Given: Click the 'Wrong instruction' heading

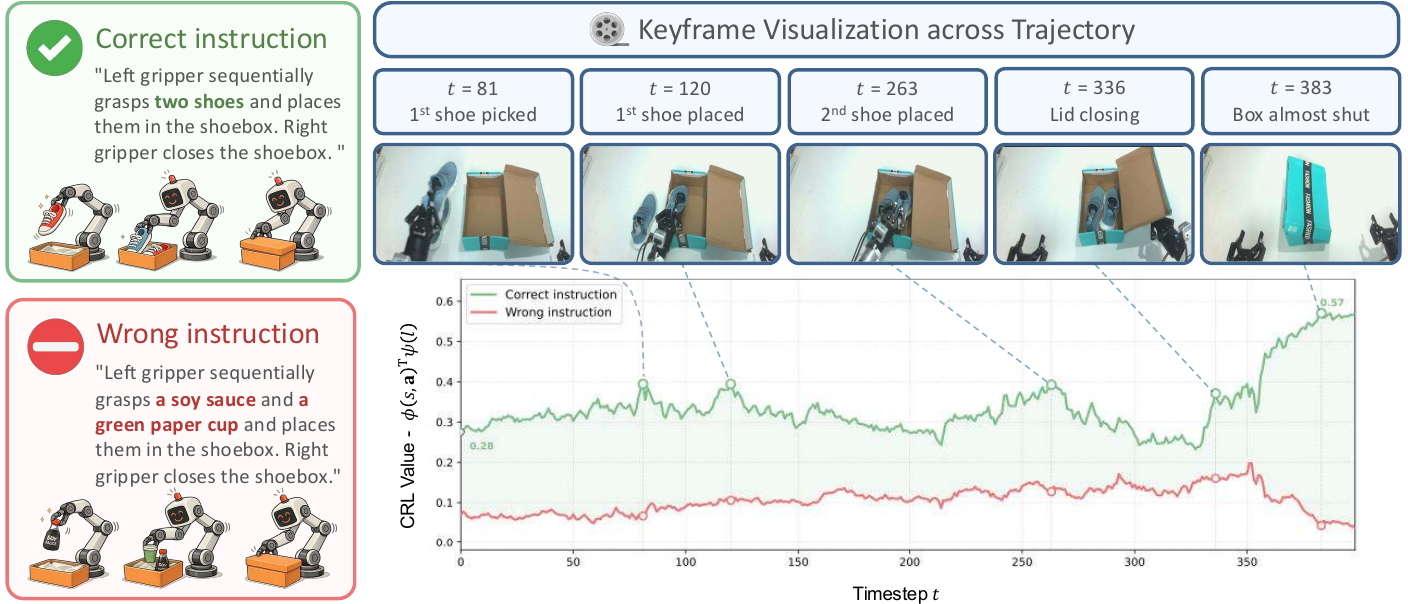Looking at the screenshot, I should click(x=208, y=334).
